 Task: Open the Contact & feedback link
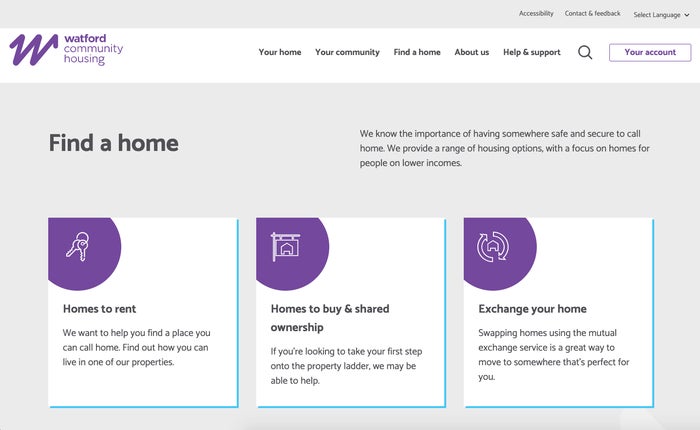[x=592, y=13]
